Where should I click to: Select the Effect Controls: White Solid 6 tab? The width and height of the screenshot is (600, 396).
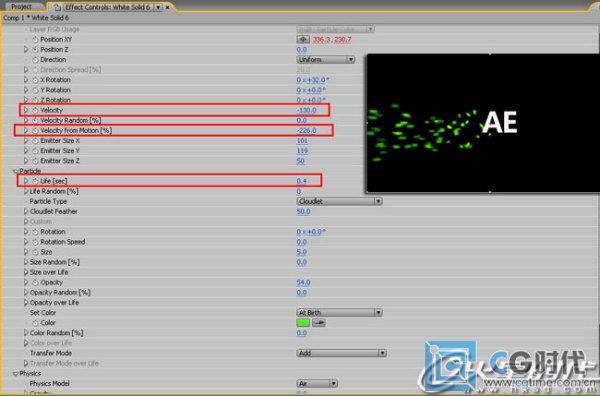(107, 7)
